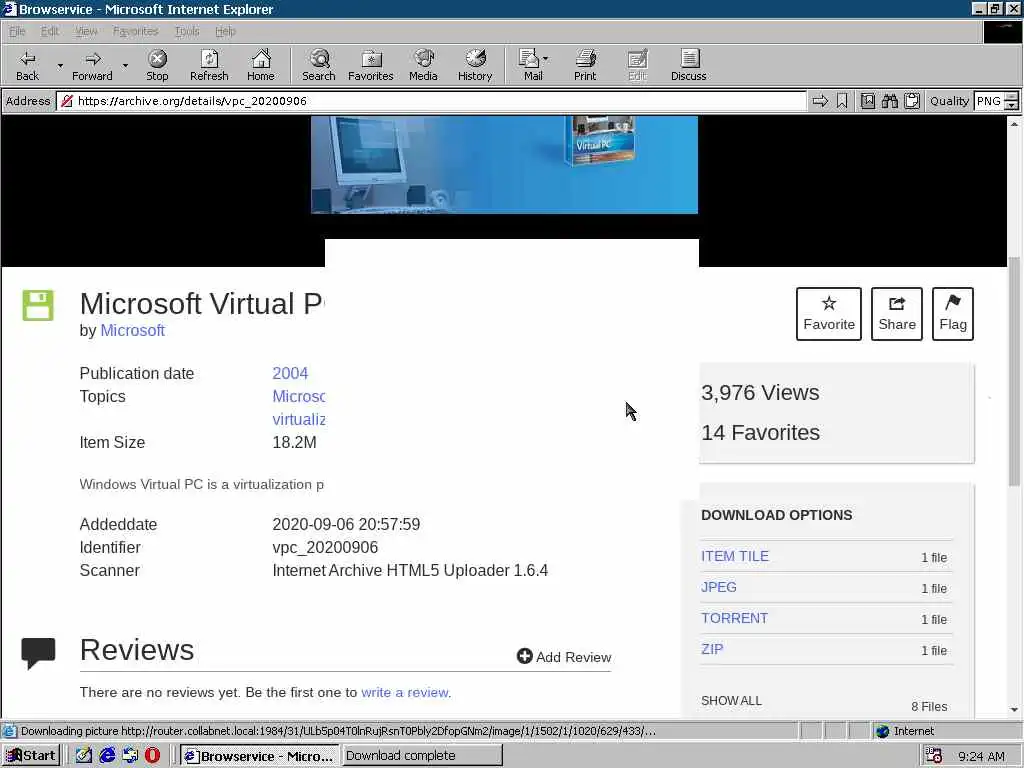This screenshot has width=1024, height=768.
Task: Click the clipboard icon in address toolbar
Action: click(x=912, y=101)
